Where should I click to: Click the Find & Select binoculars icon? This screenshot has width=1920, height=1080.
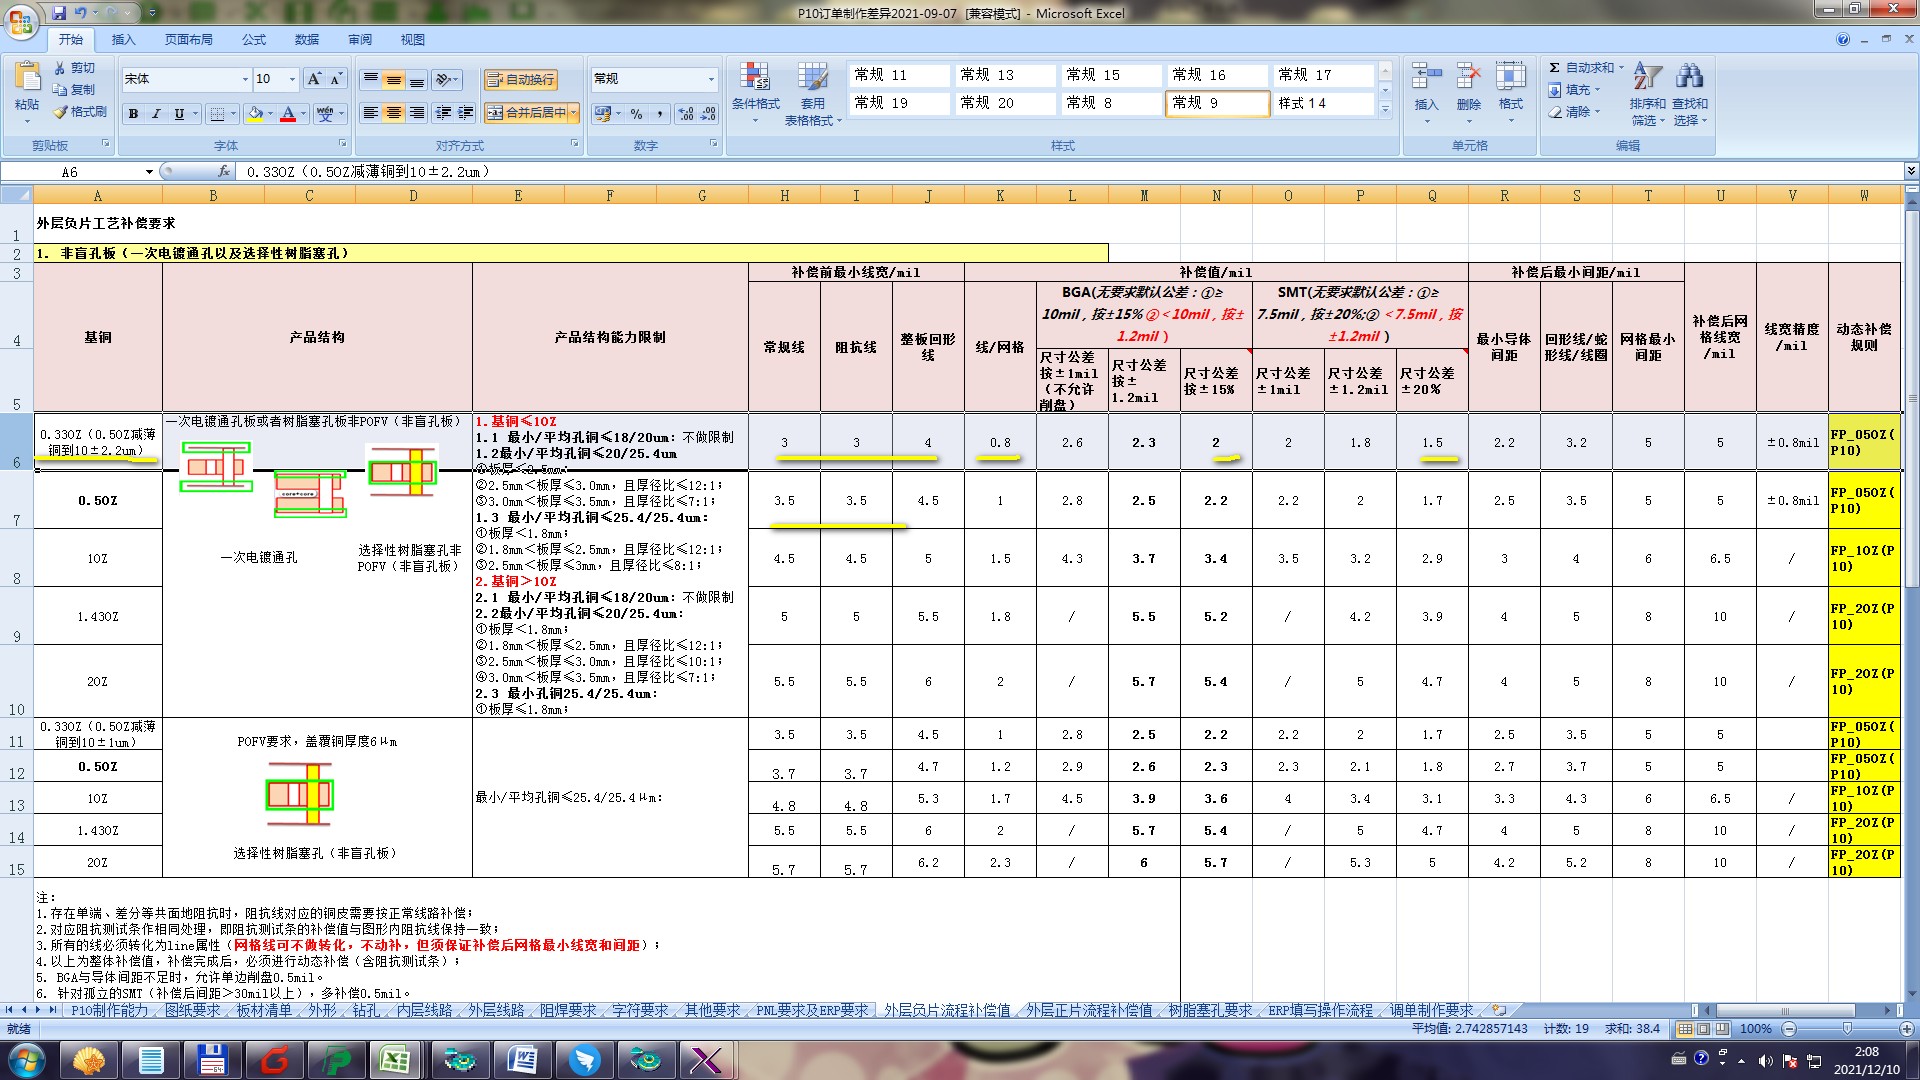coord(1690,78)
